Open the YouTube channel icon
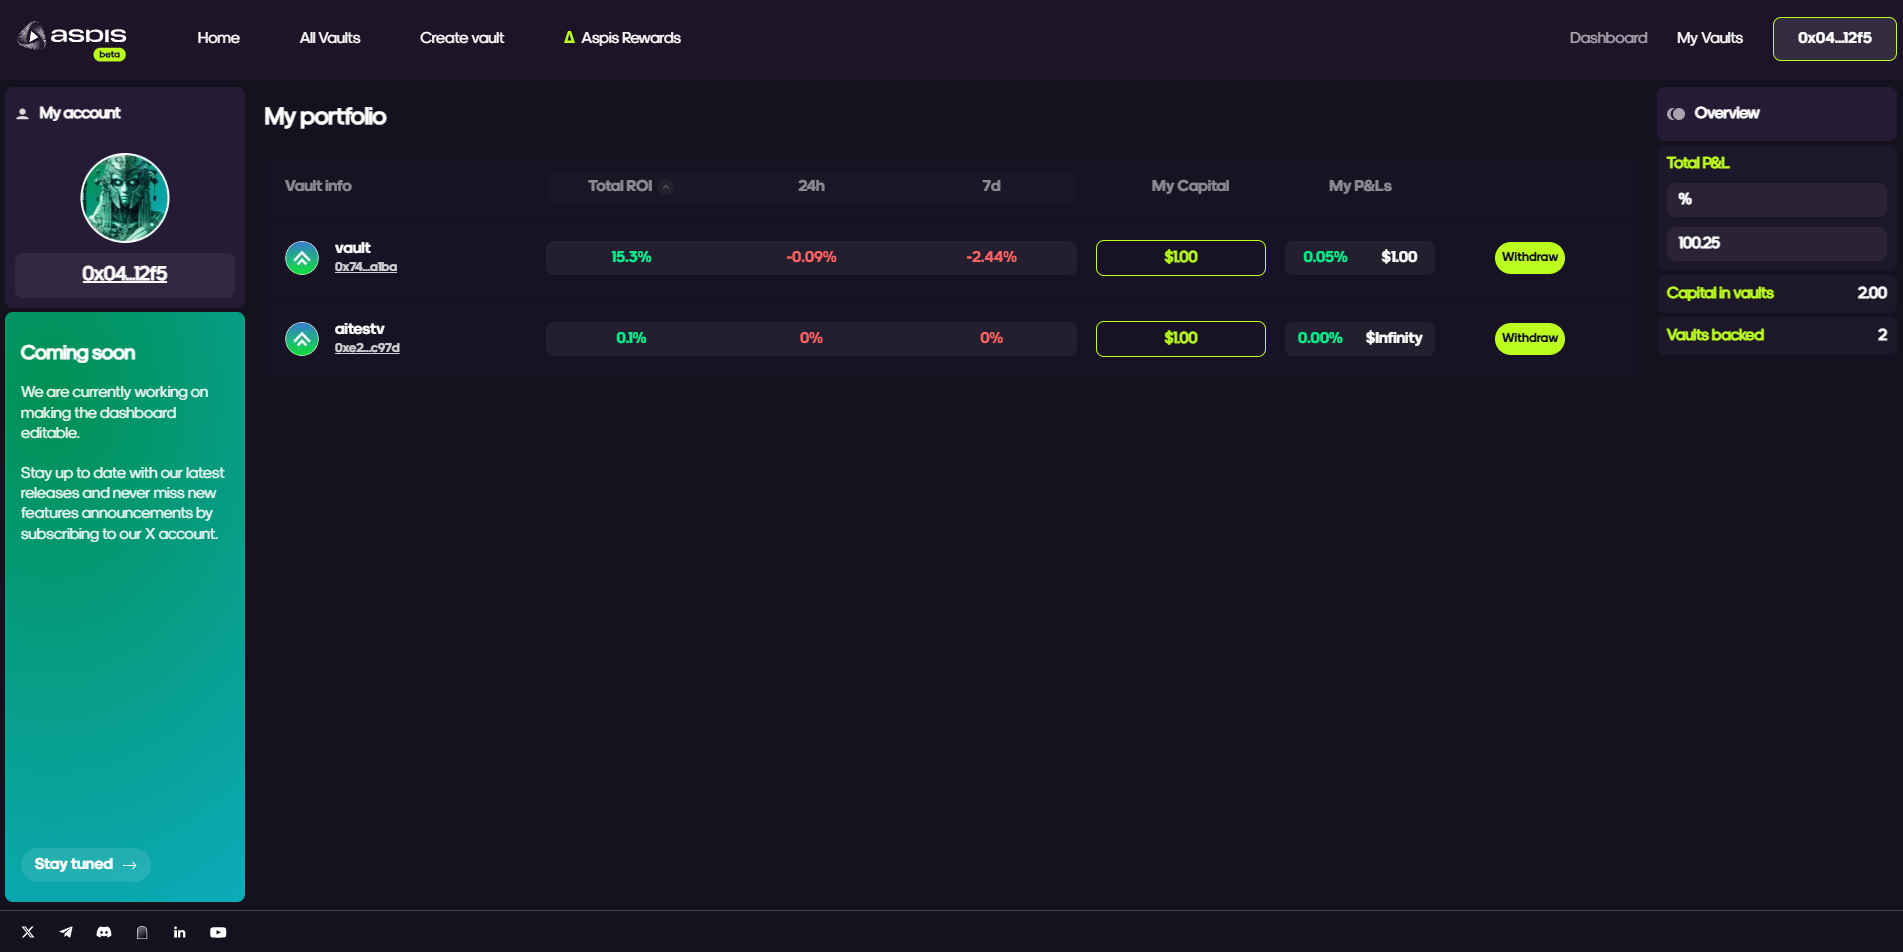The image size is (1903, 952). click(218, 932)
